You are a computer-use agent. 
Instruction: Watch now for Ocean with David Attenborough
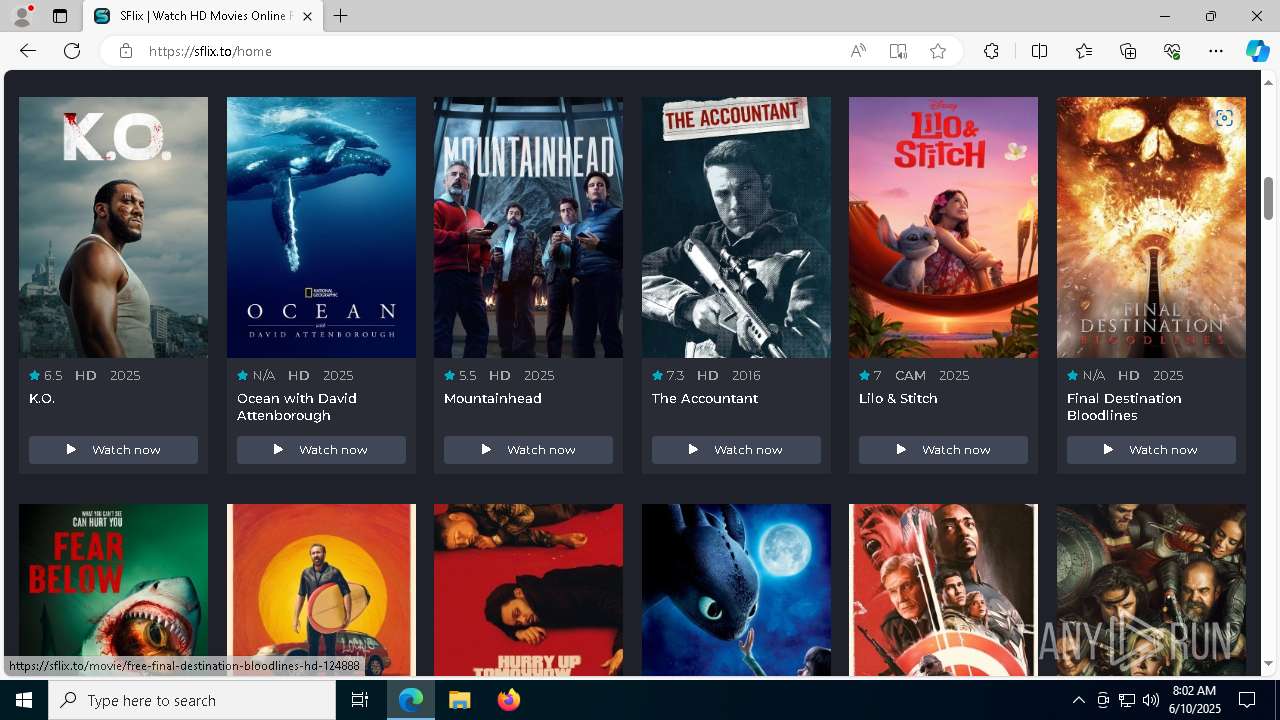point(321,450)
